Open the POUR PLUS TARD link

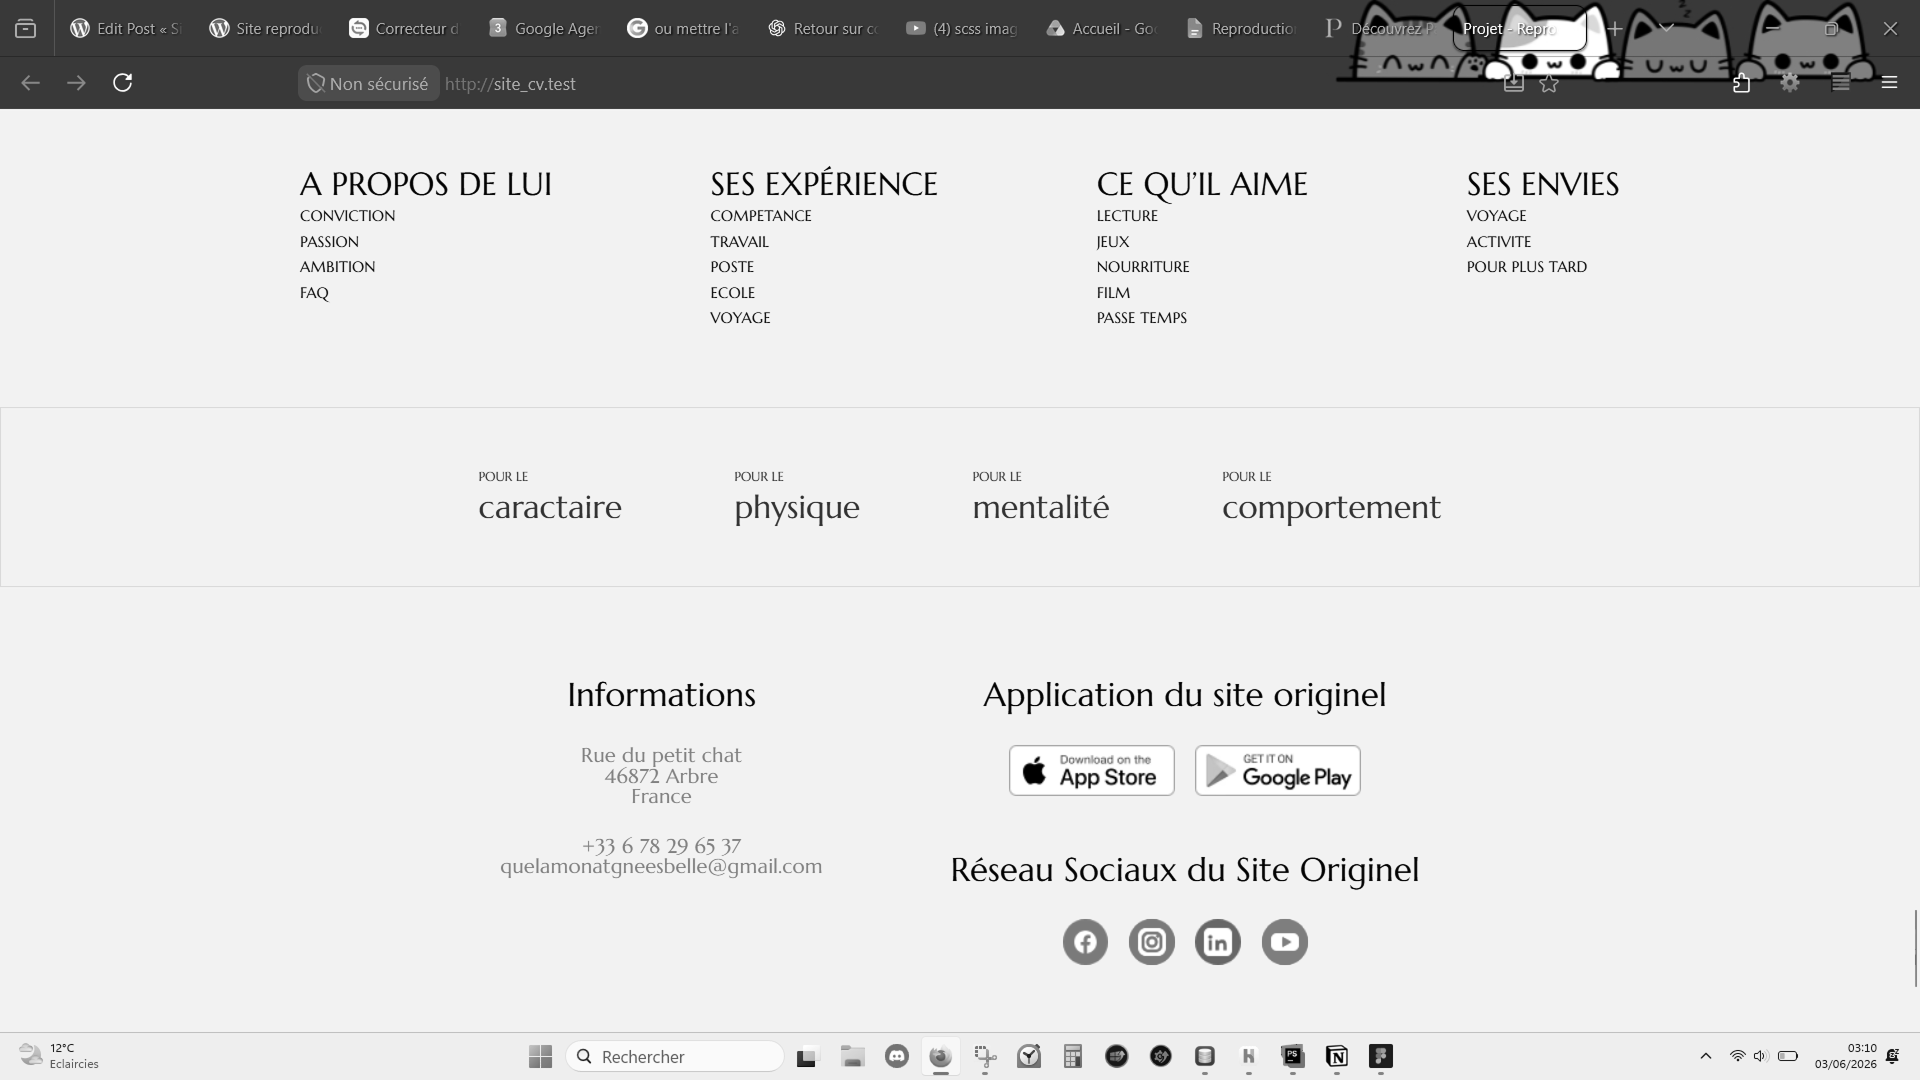[1526, 267]
